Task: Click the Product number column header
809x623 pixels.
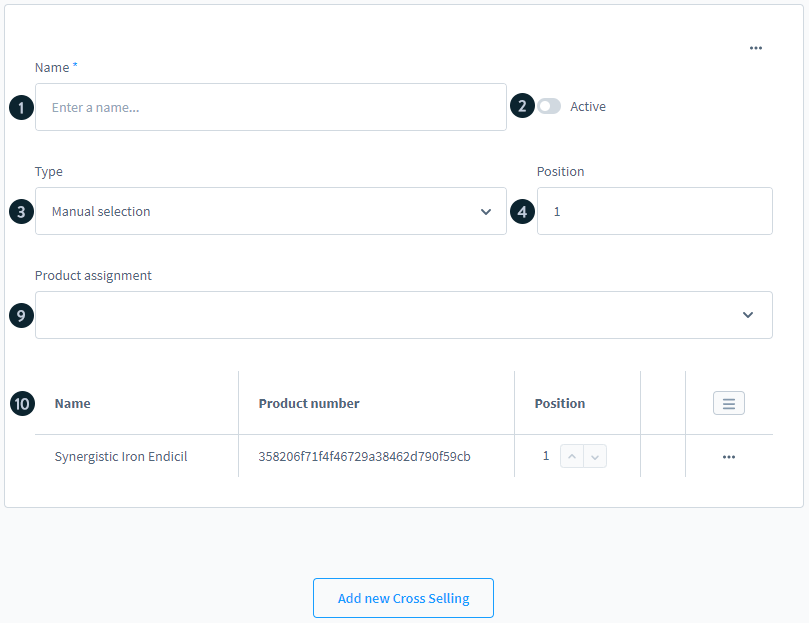Action: [309, 404]
